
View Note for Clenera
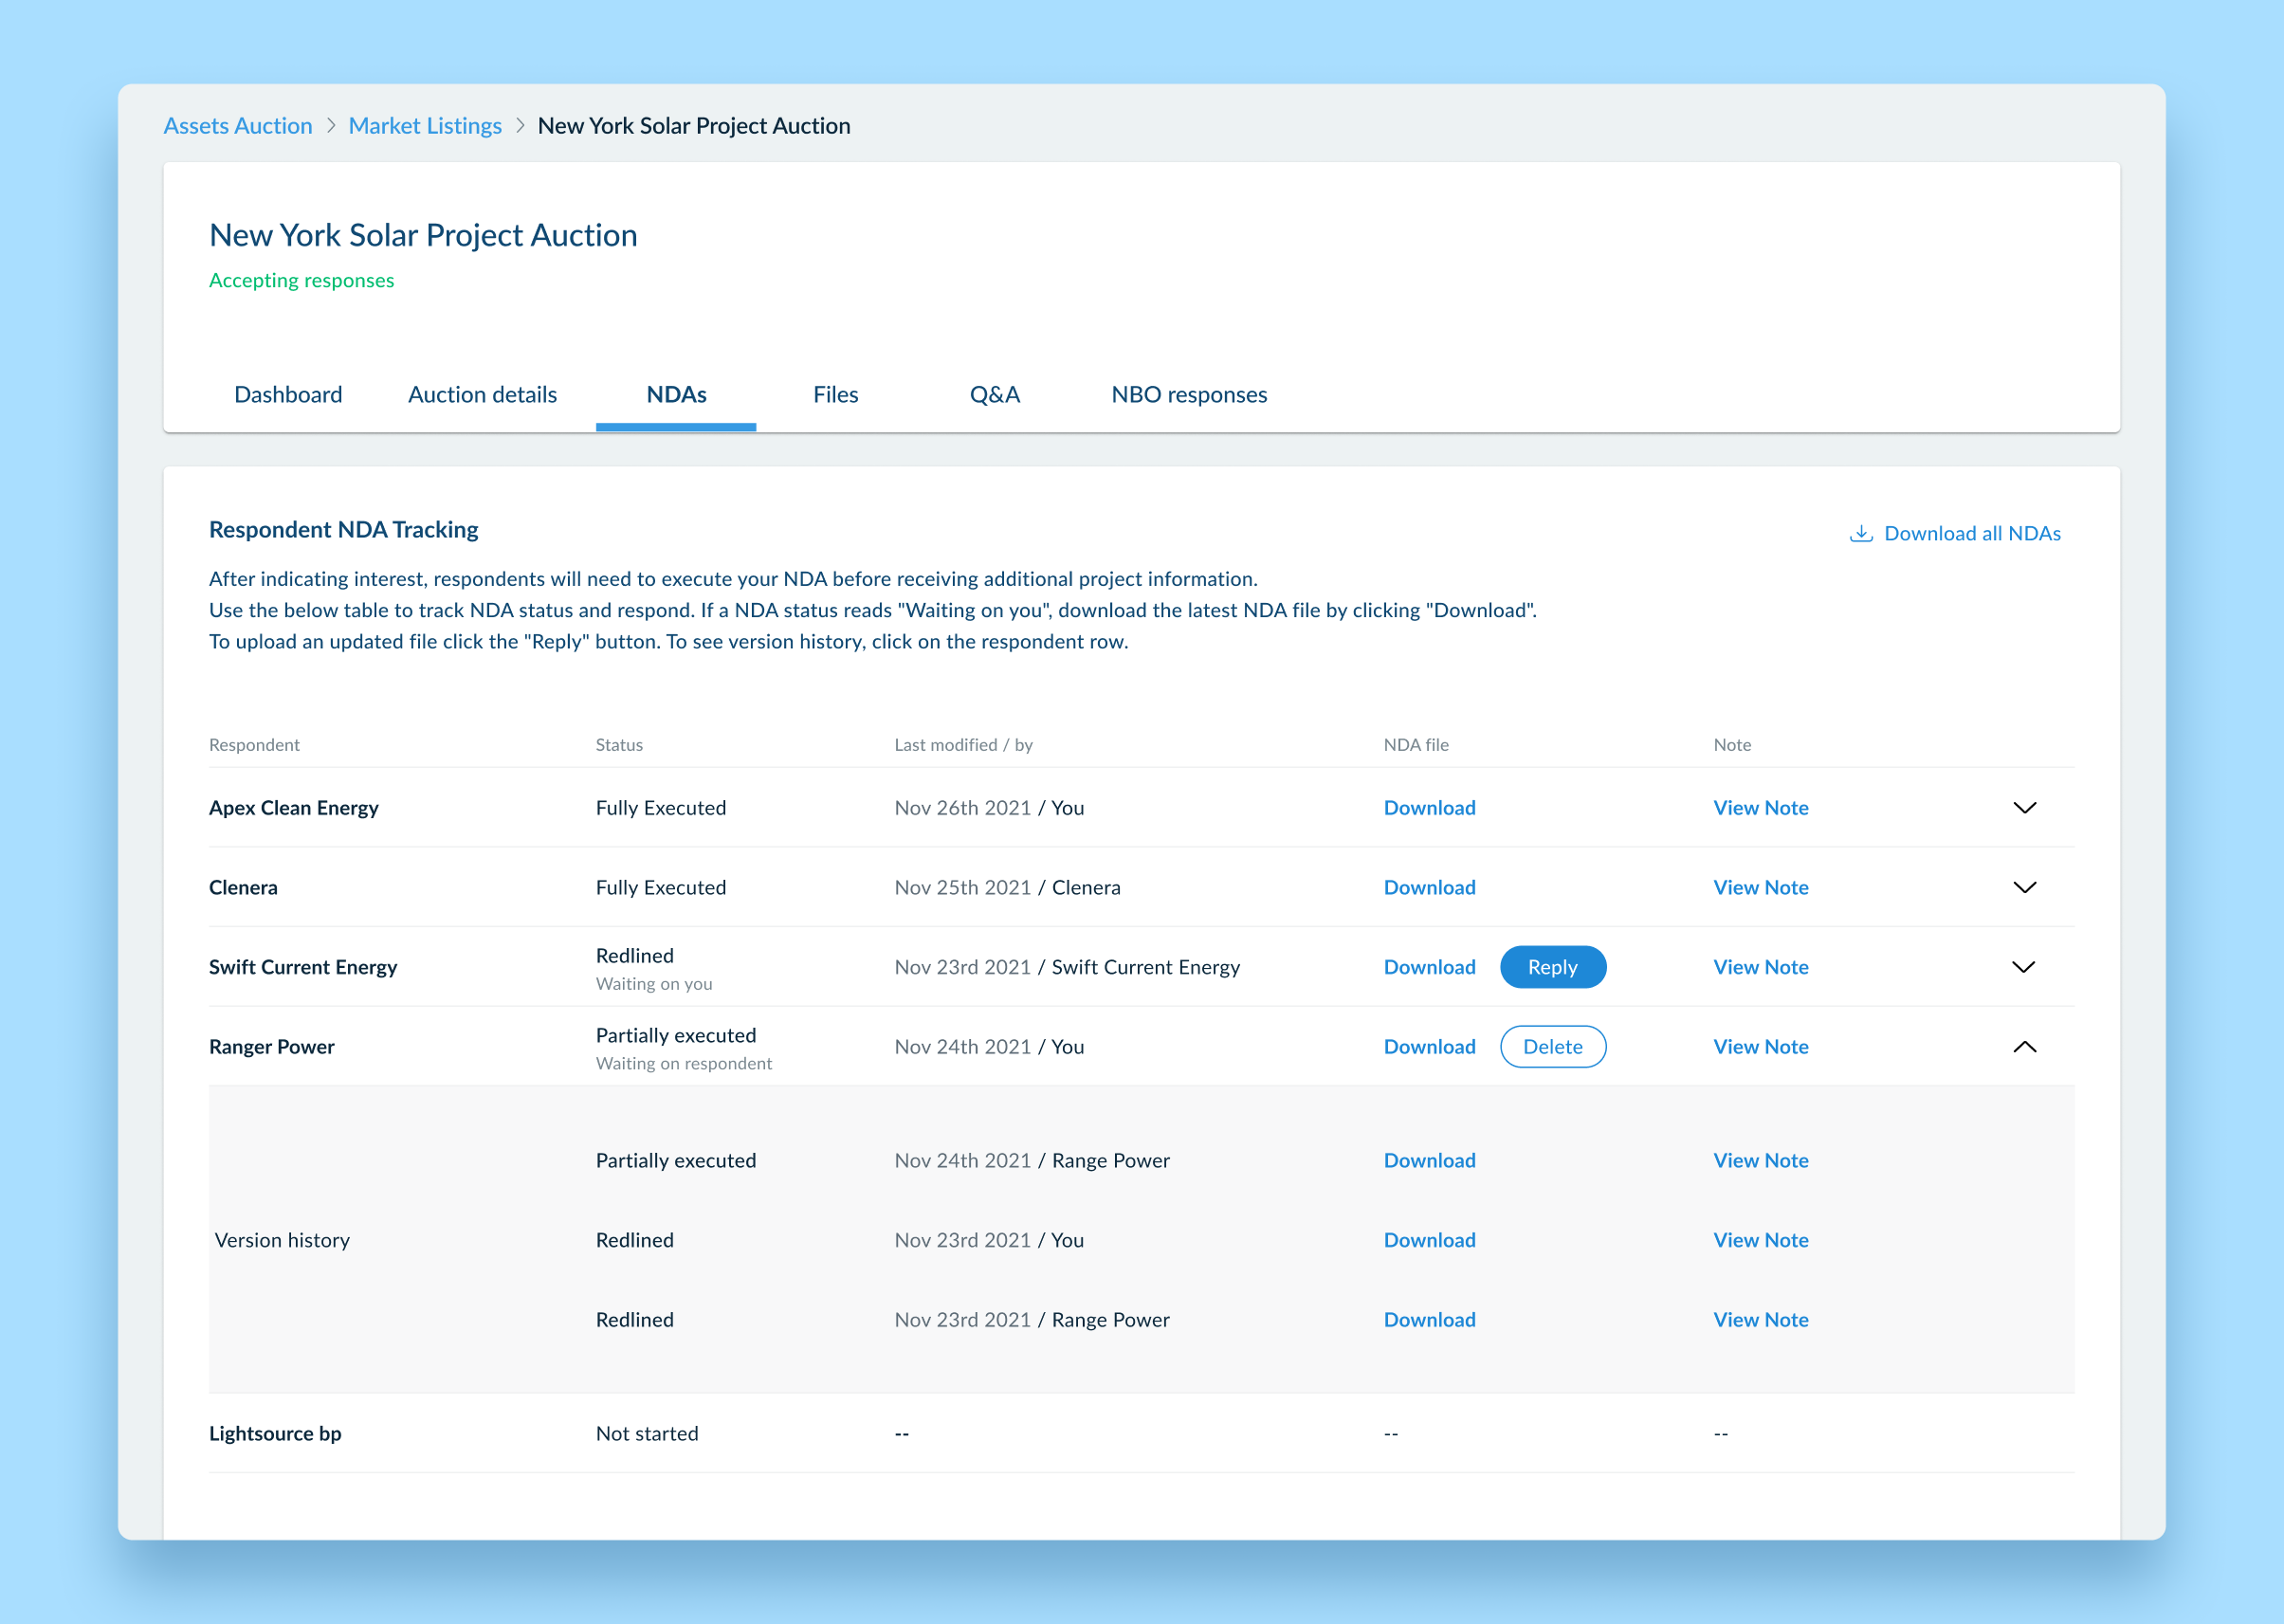click(x=1760, y=888)
